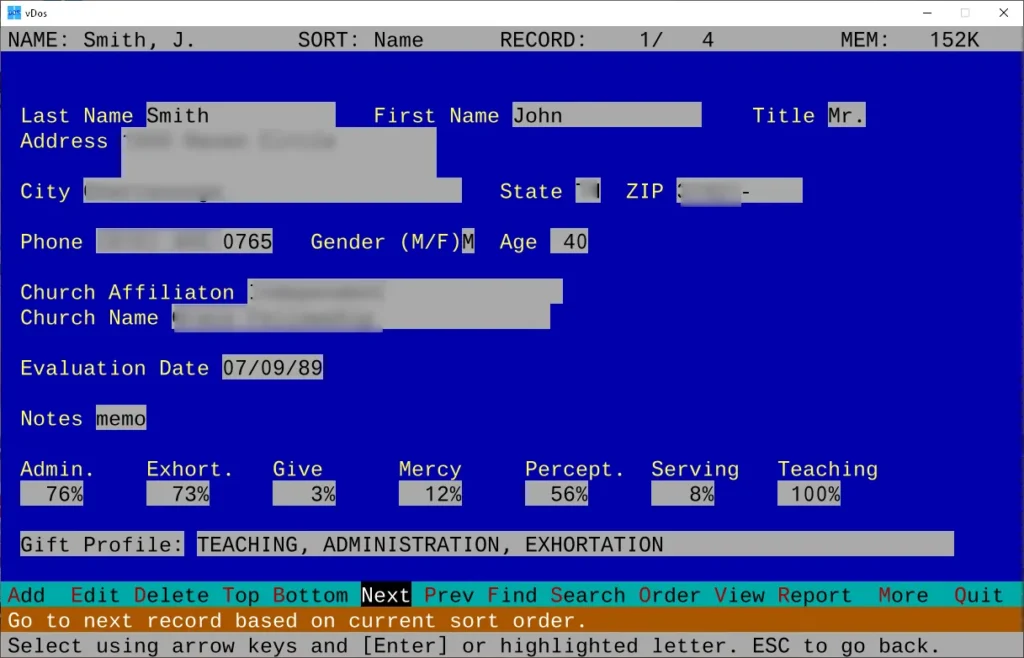Show More menu options
The height and width of the screenshot is (658, 1024).
pos(903,595)
